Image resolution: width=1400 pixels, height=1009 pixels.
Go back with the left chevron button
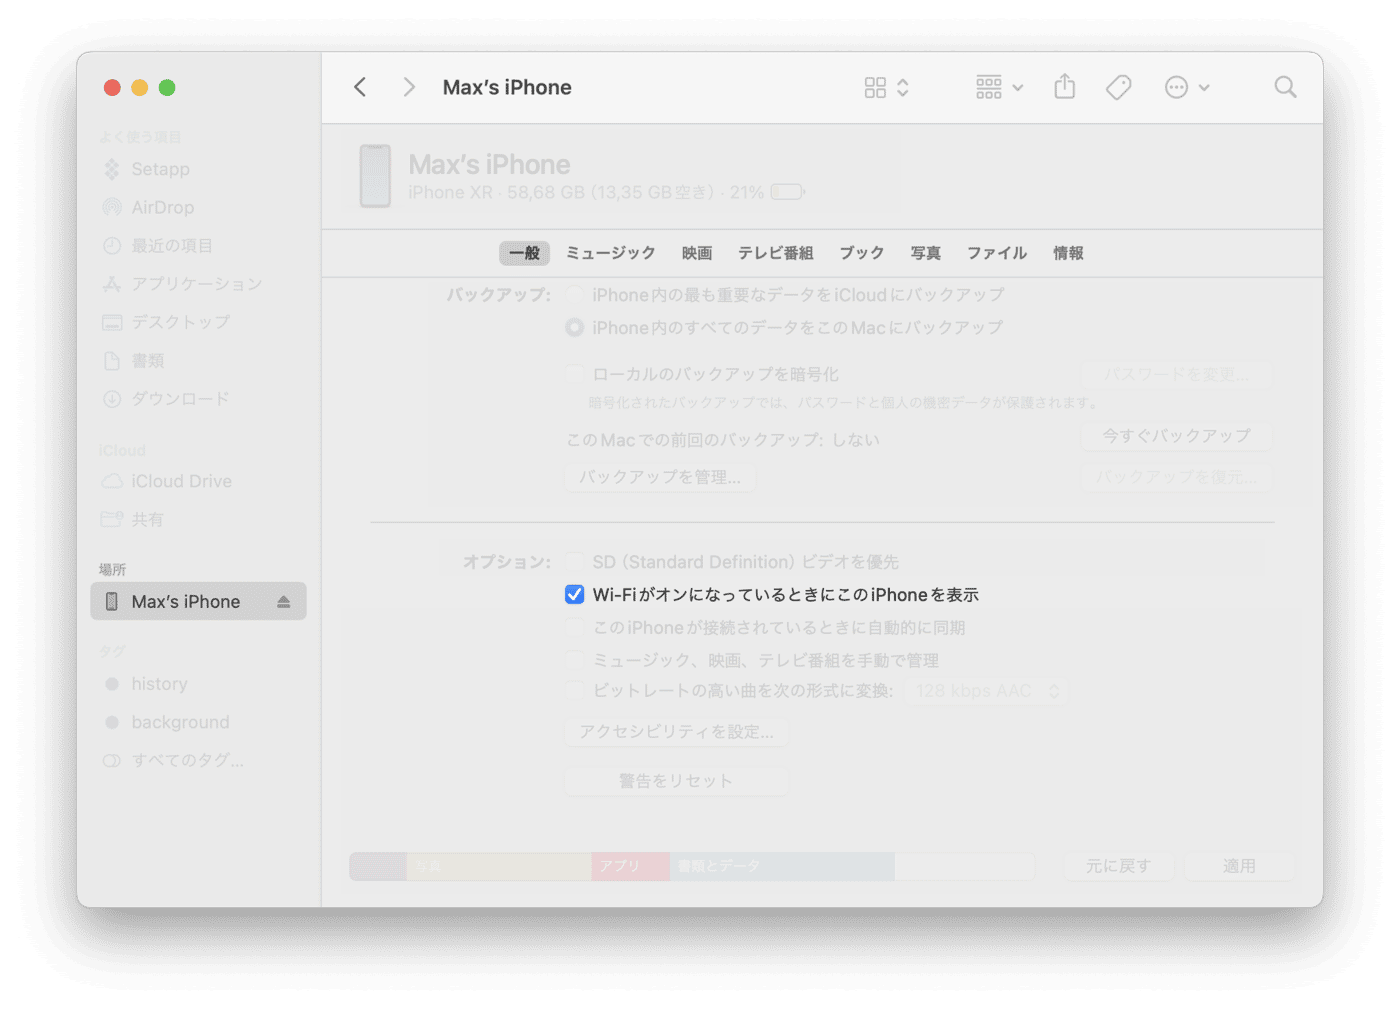(361, 88)
